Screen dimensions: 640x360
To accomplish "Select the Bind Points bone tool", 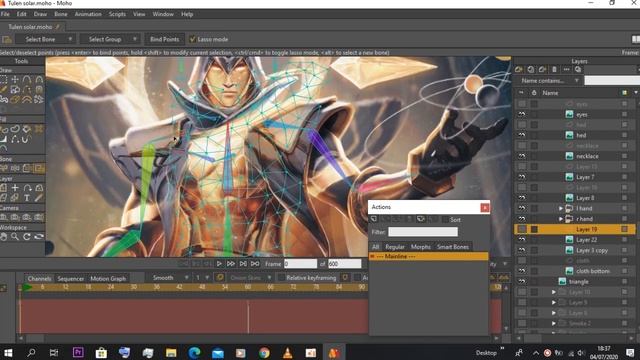I will click(39, 168).
